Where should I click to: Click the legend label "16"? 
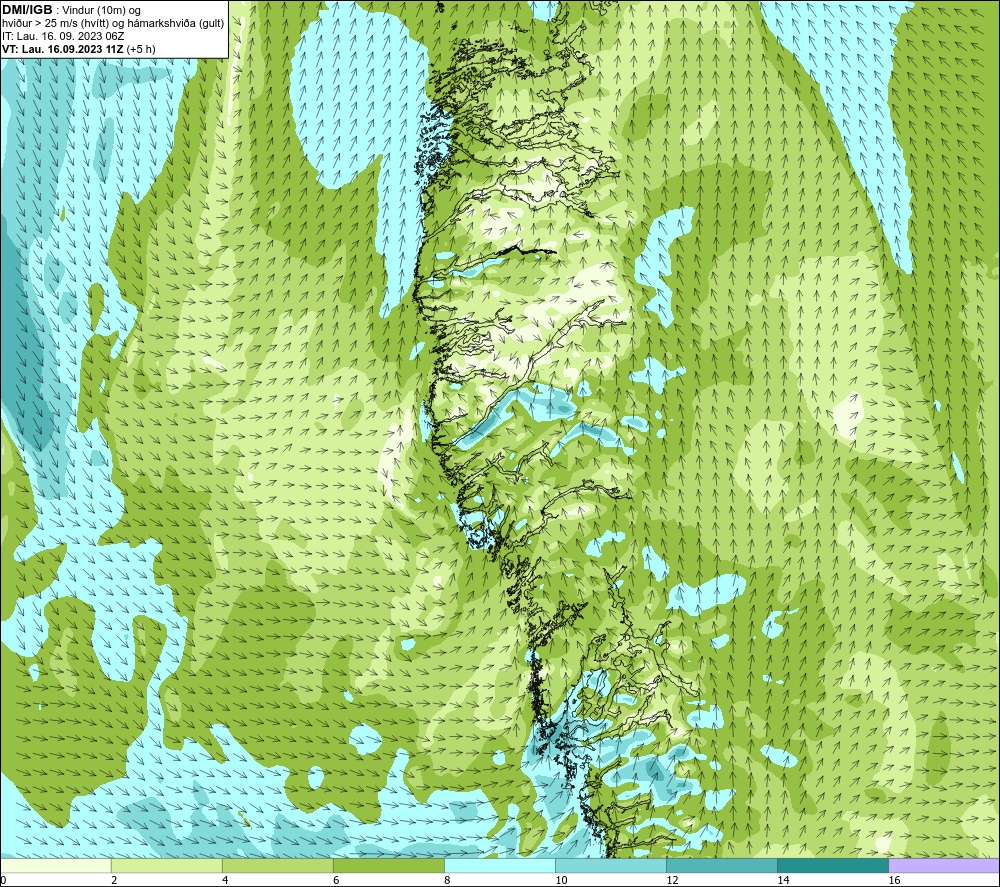893,880
